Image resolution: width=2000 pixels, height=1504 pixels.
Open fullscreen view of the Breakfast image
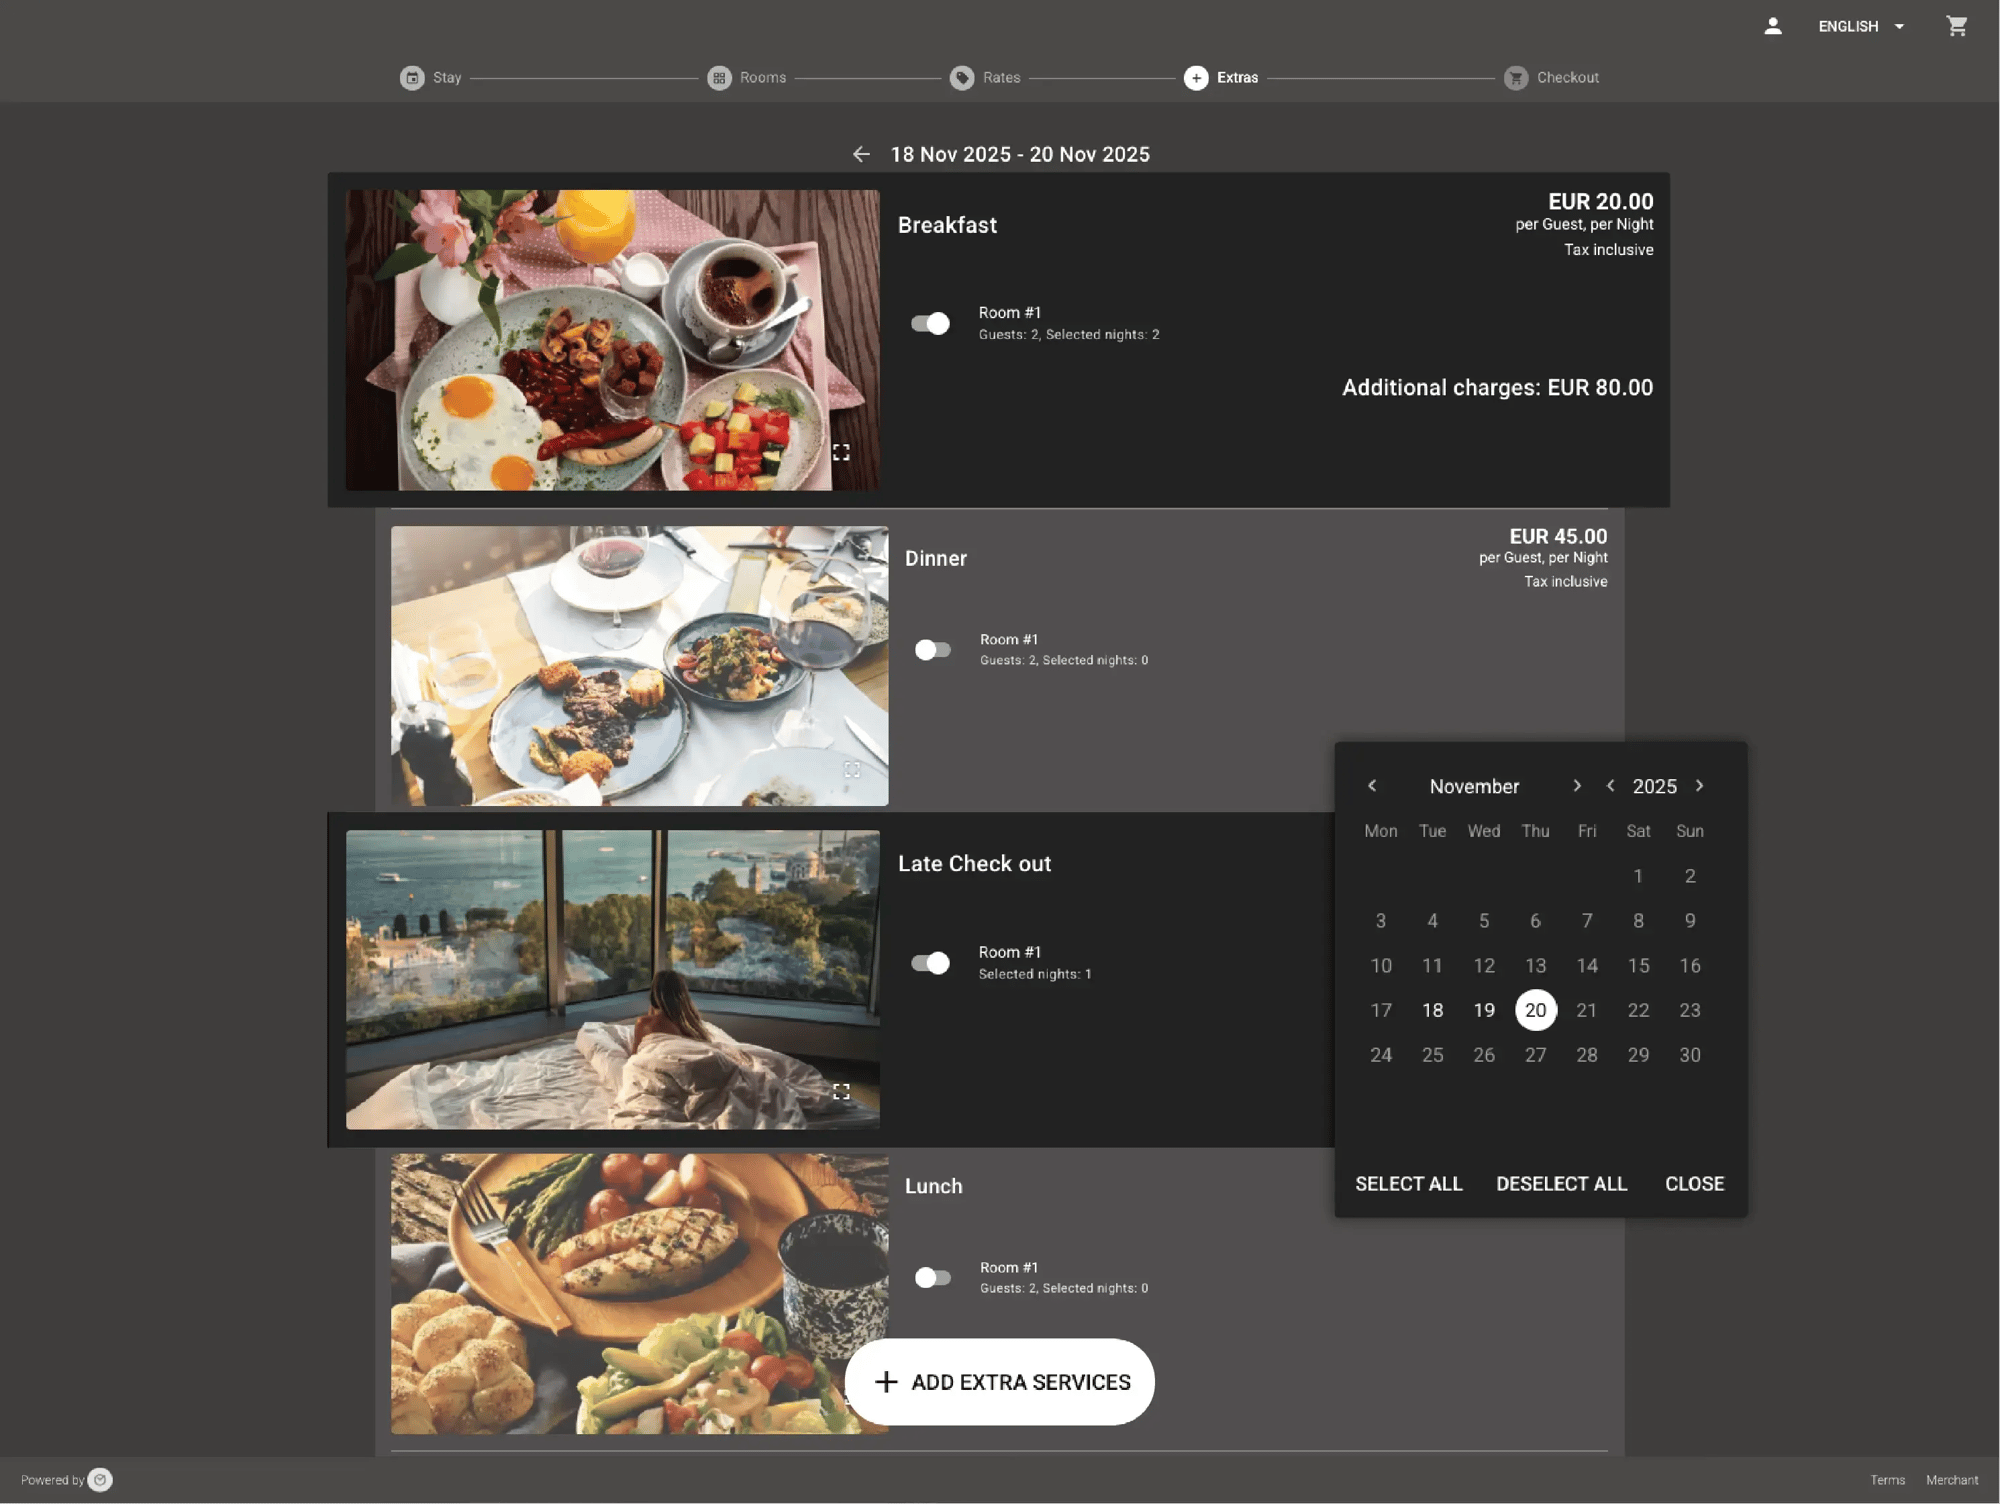click(x=843, y=451)
